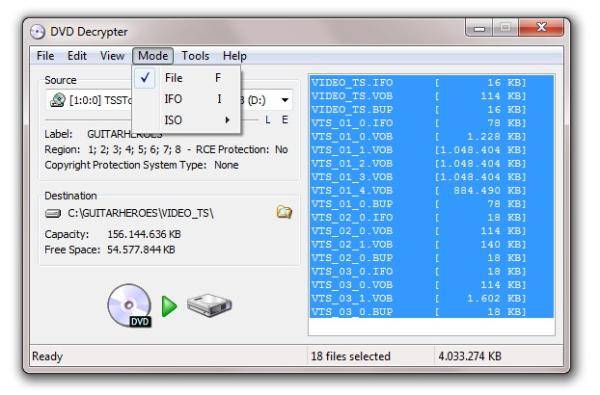Choose IFO mode from Mode menu
This screenshot has width=600, height=395.
(x=187, y=99)
